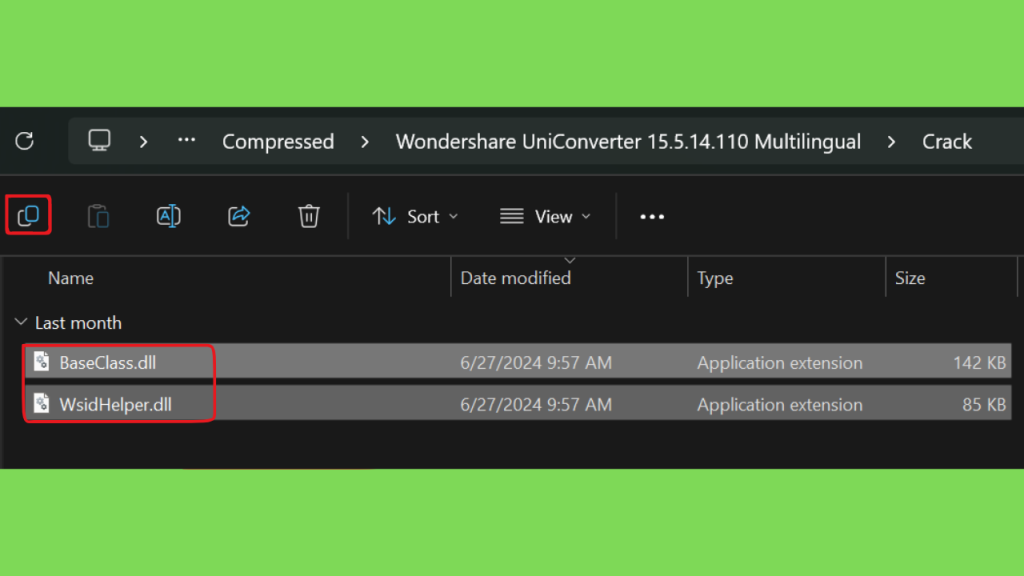Screen dimensions: 1024x576
Task: Open the Sort dropdown
Action: 415,216
